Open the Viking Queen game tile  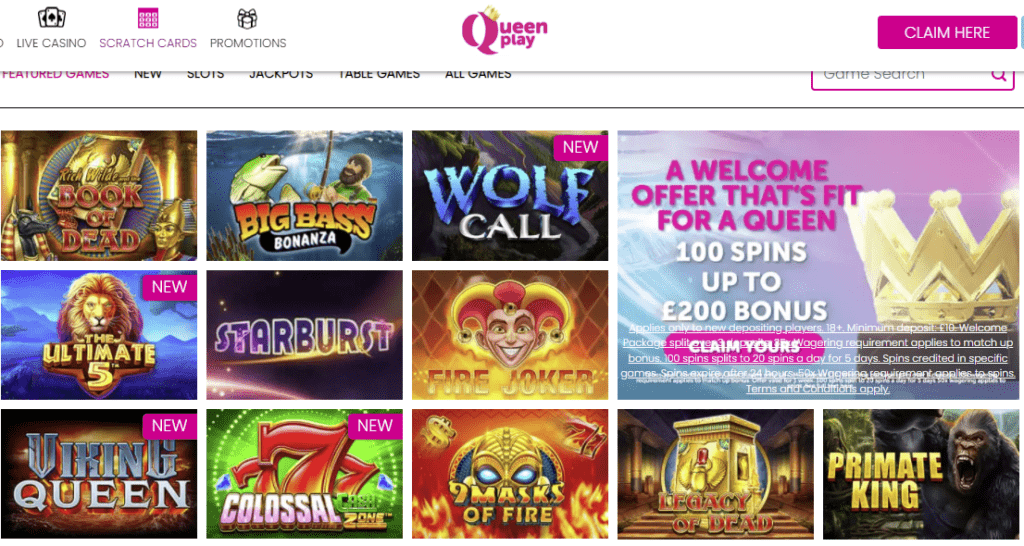pos(99,474)
